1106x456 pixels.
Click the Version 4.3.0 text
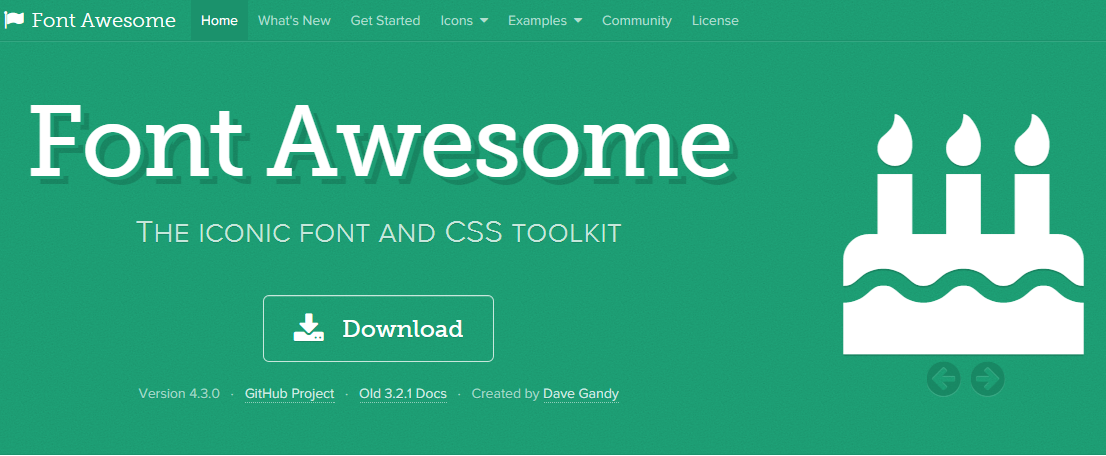click(x=179, y=393)
